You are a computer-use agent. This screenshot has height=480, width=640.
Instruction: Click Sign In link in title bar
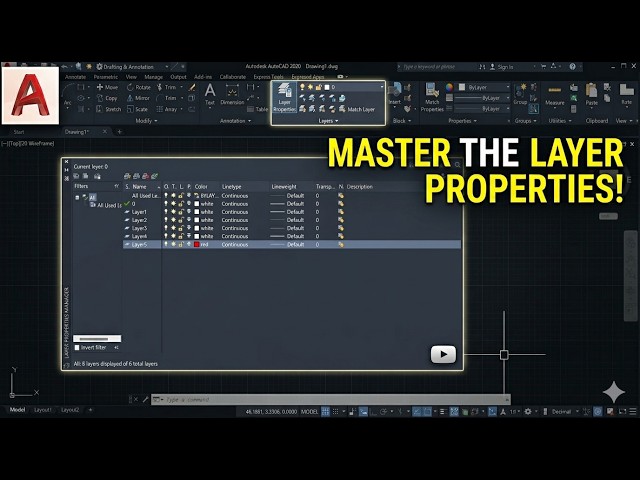505,67
